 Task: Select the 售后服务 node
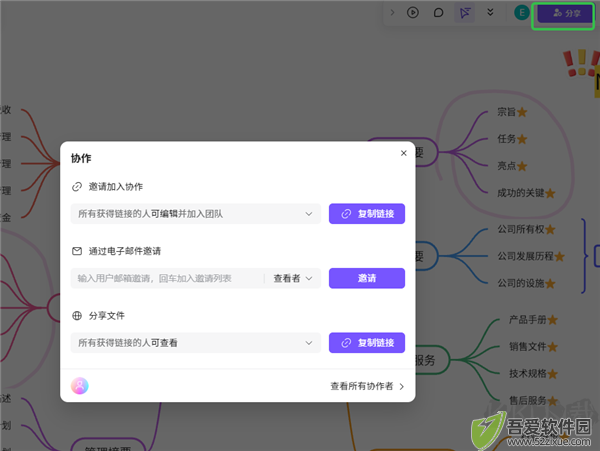(x=528, y=401)
